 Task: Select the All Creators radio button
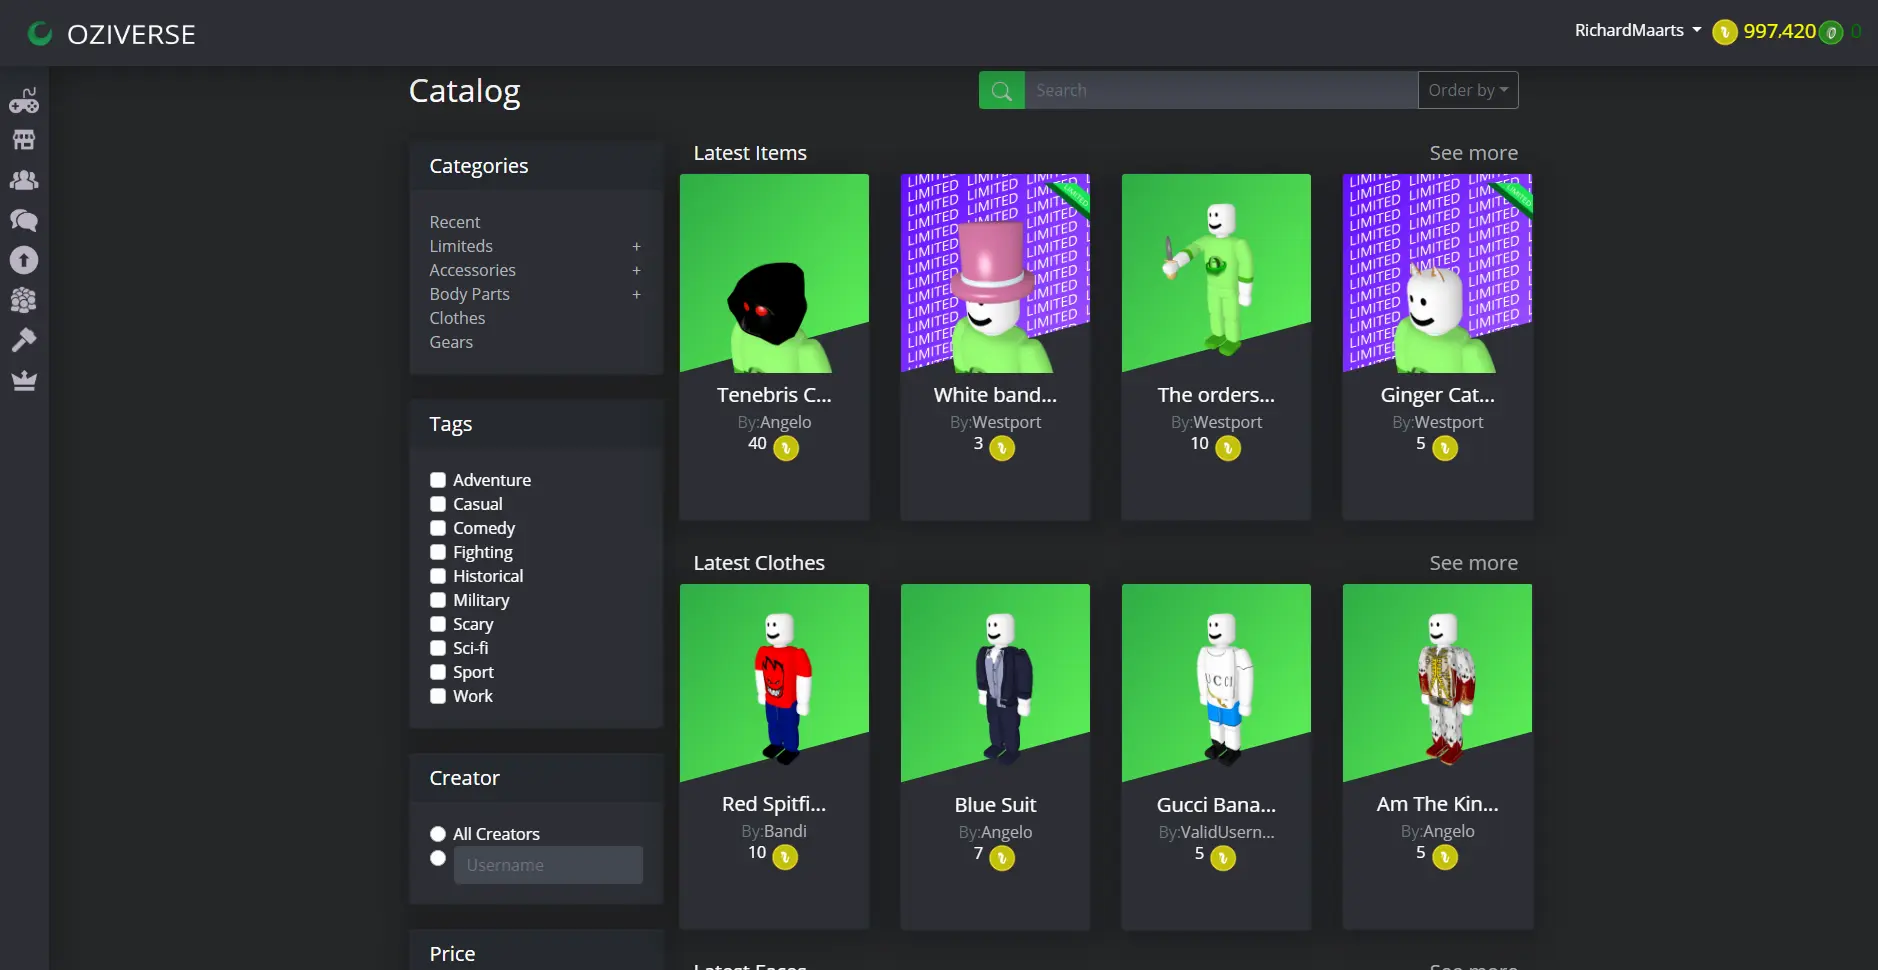coord(437,833)
